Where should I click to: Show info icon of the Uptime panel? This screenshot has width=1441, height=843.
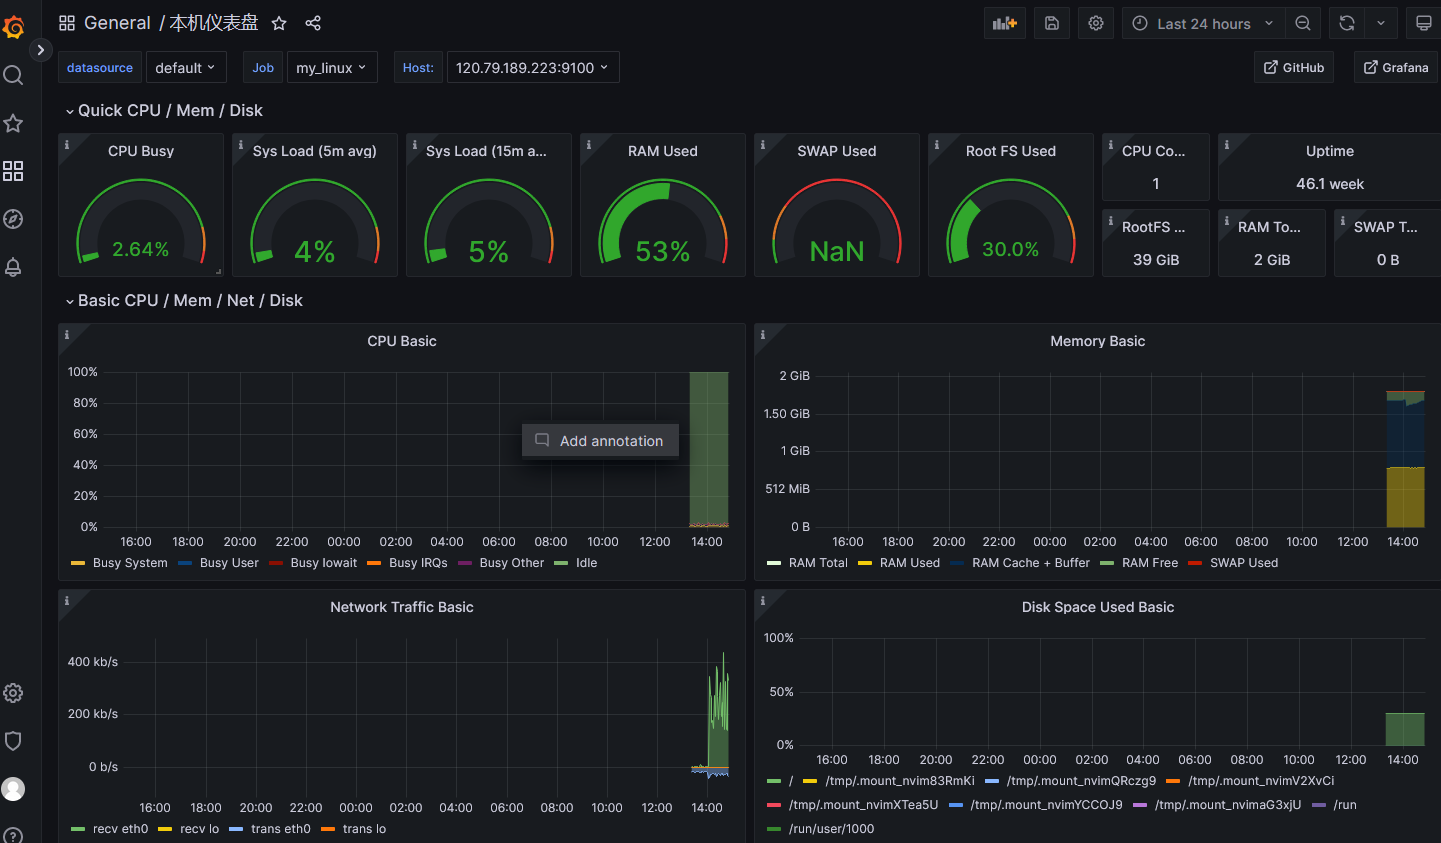click(1227, 144)
